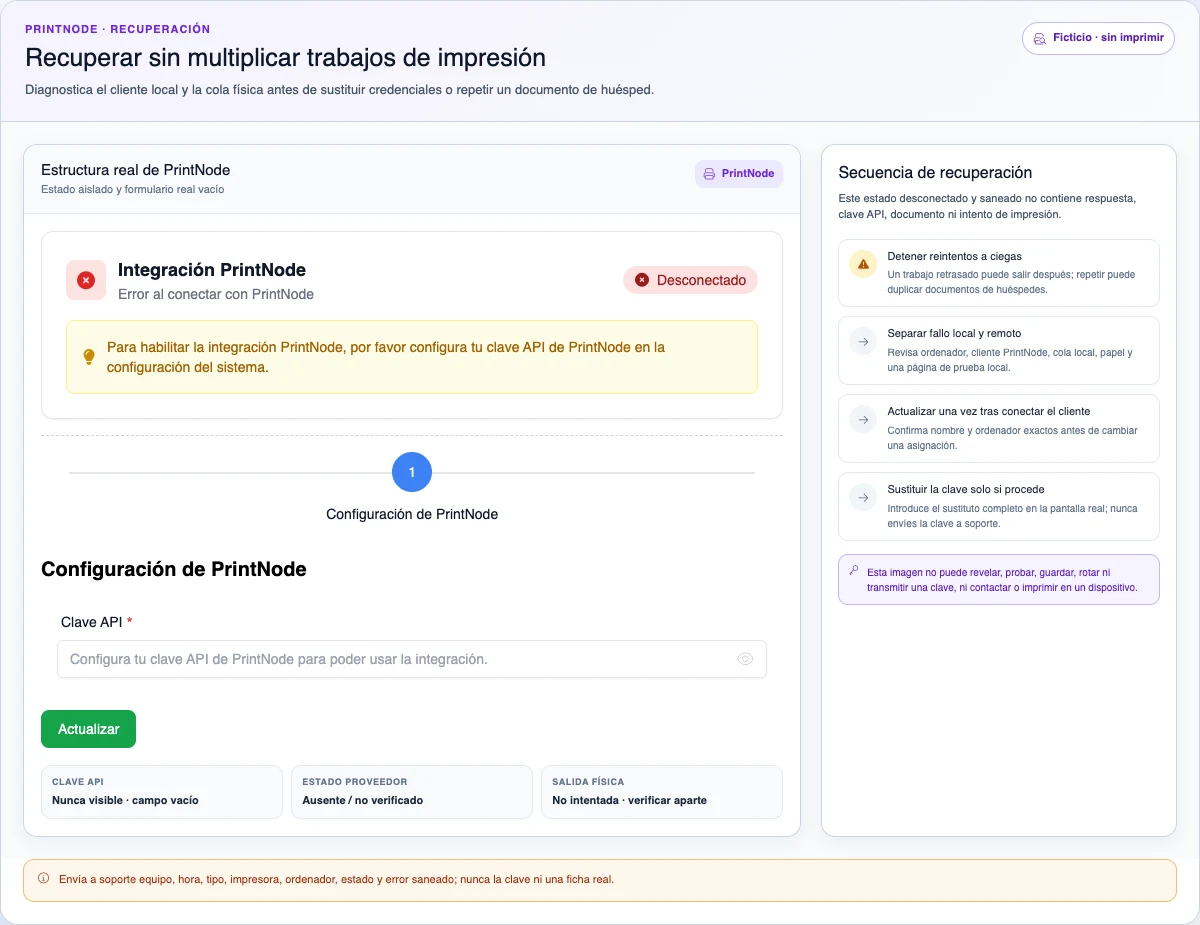Click the red error icon beside Integración PrintNode
The width and height of the screenshot is (1200, 925).
pyautogui.click(x=86, y=280)
